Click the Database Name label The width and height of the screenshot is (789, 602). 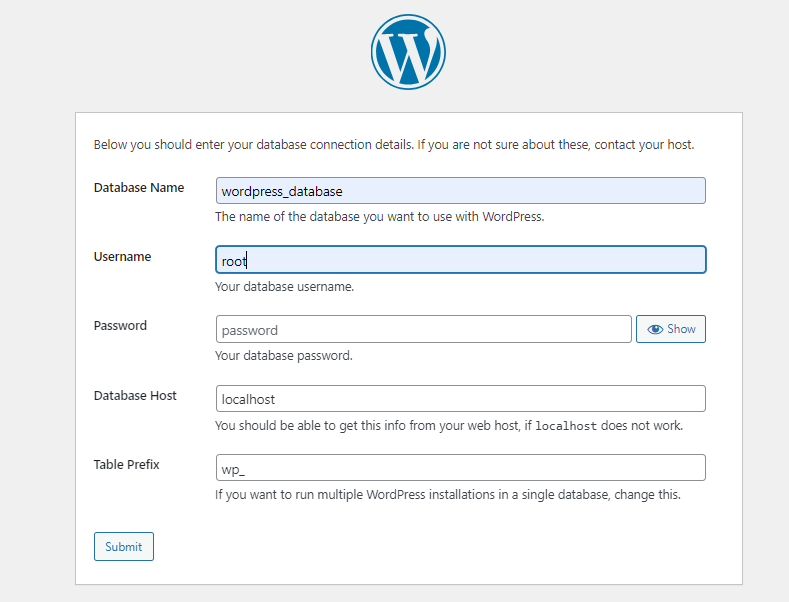pos(139,188)
